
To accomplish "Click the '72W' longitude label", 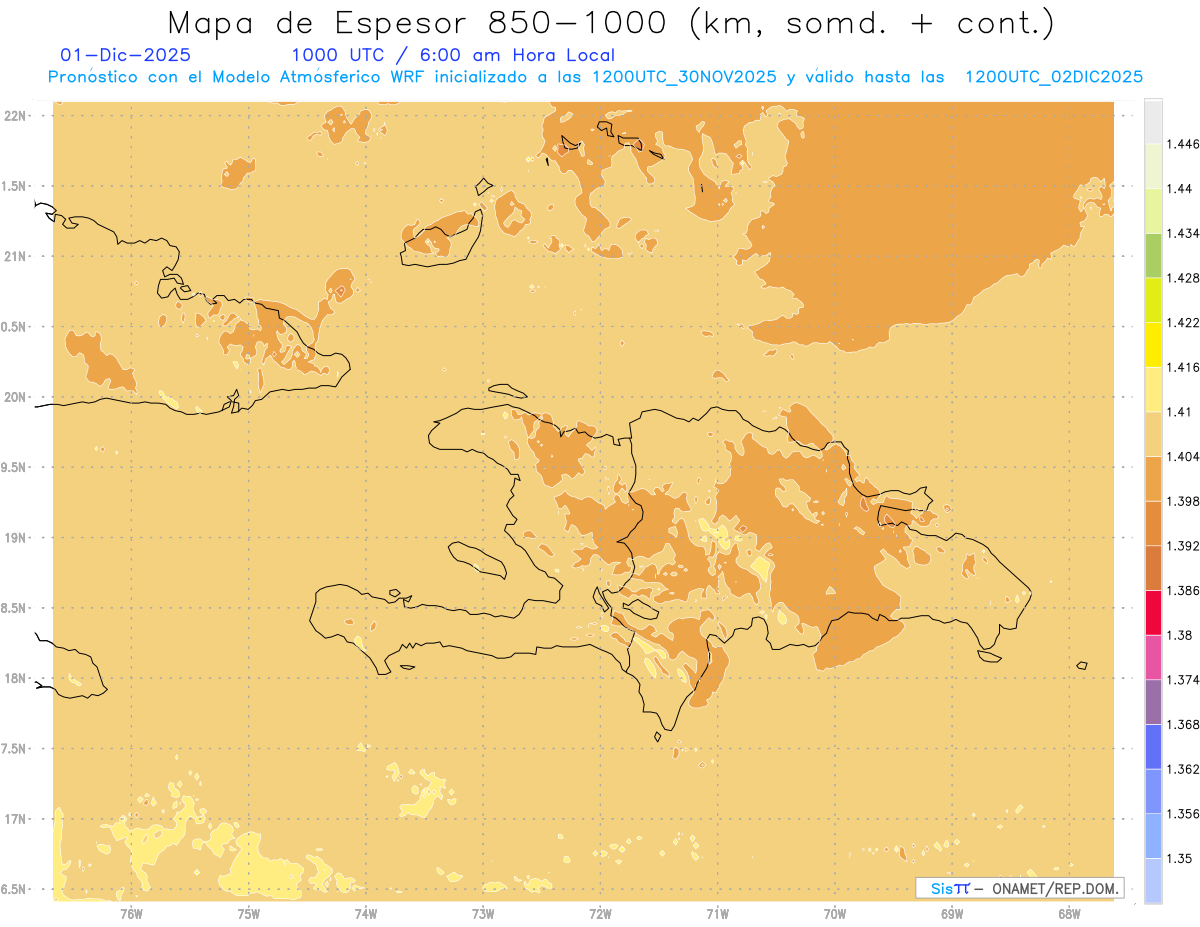I will click(600, 913).
